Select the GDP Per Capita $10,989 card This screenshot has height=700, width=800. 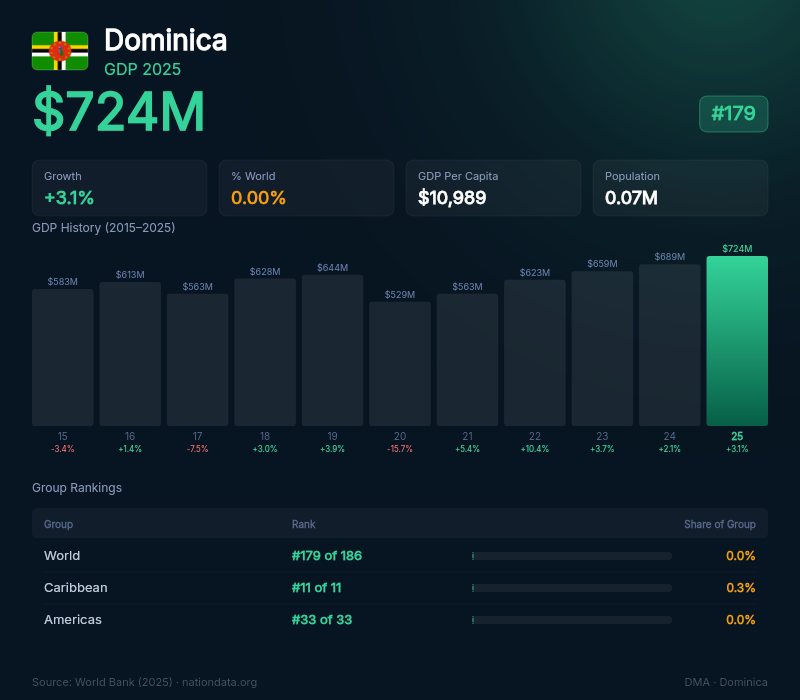493,188
